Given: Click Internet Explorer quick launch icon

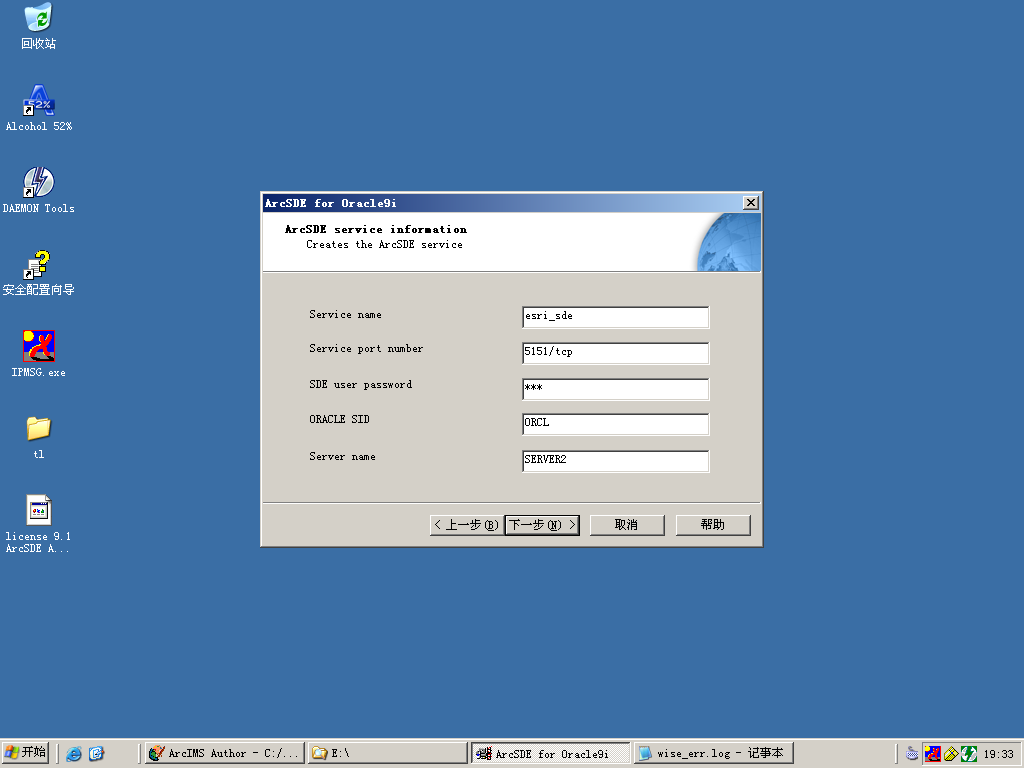Looking at the screenshot, I should [74, 754].
